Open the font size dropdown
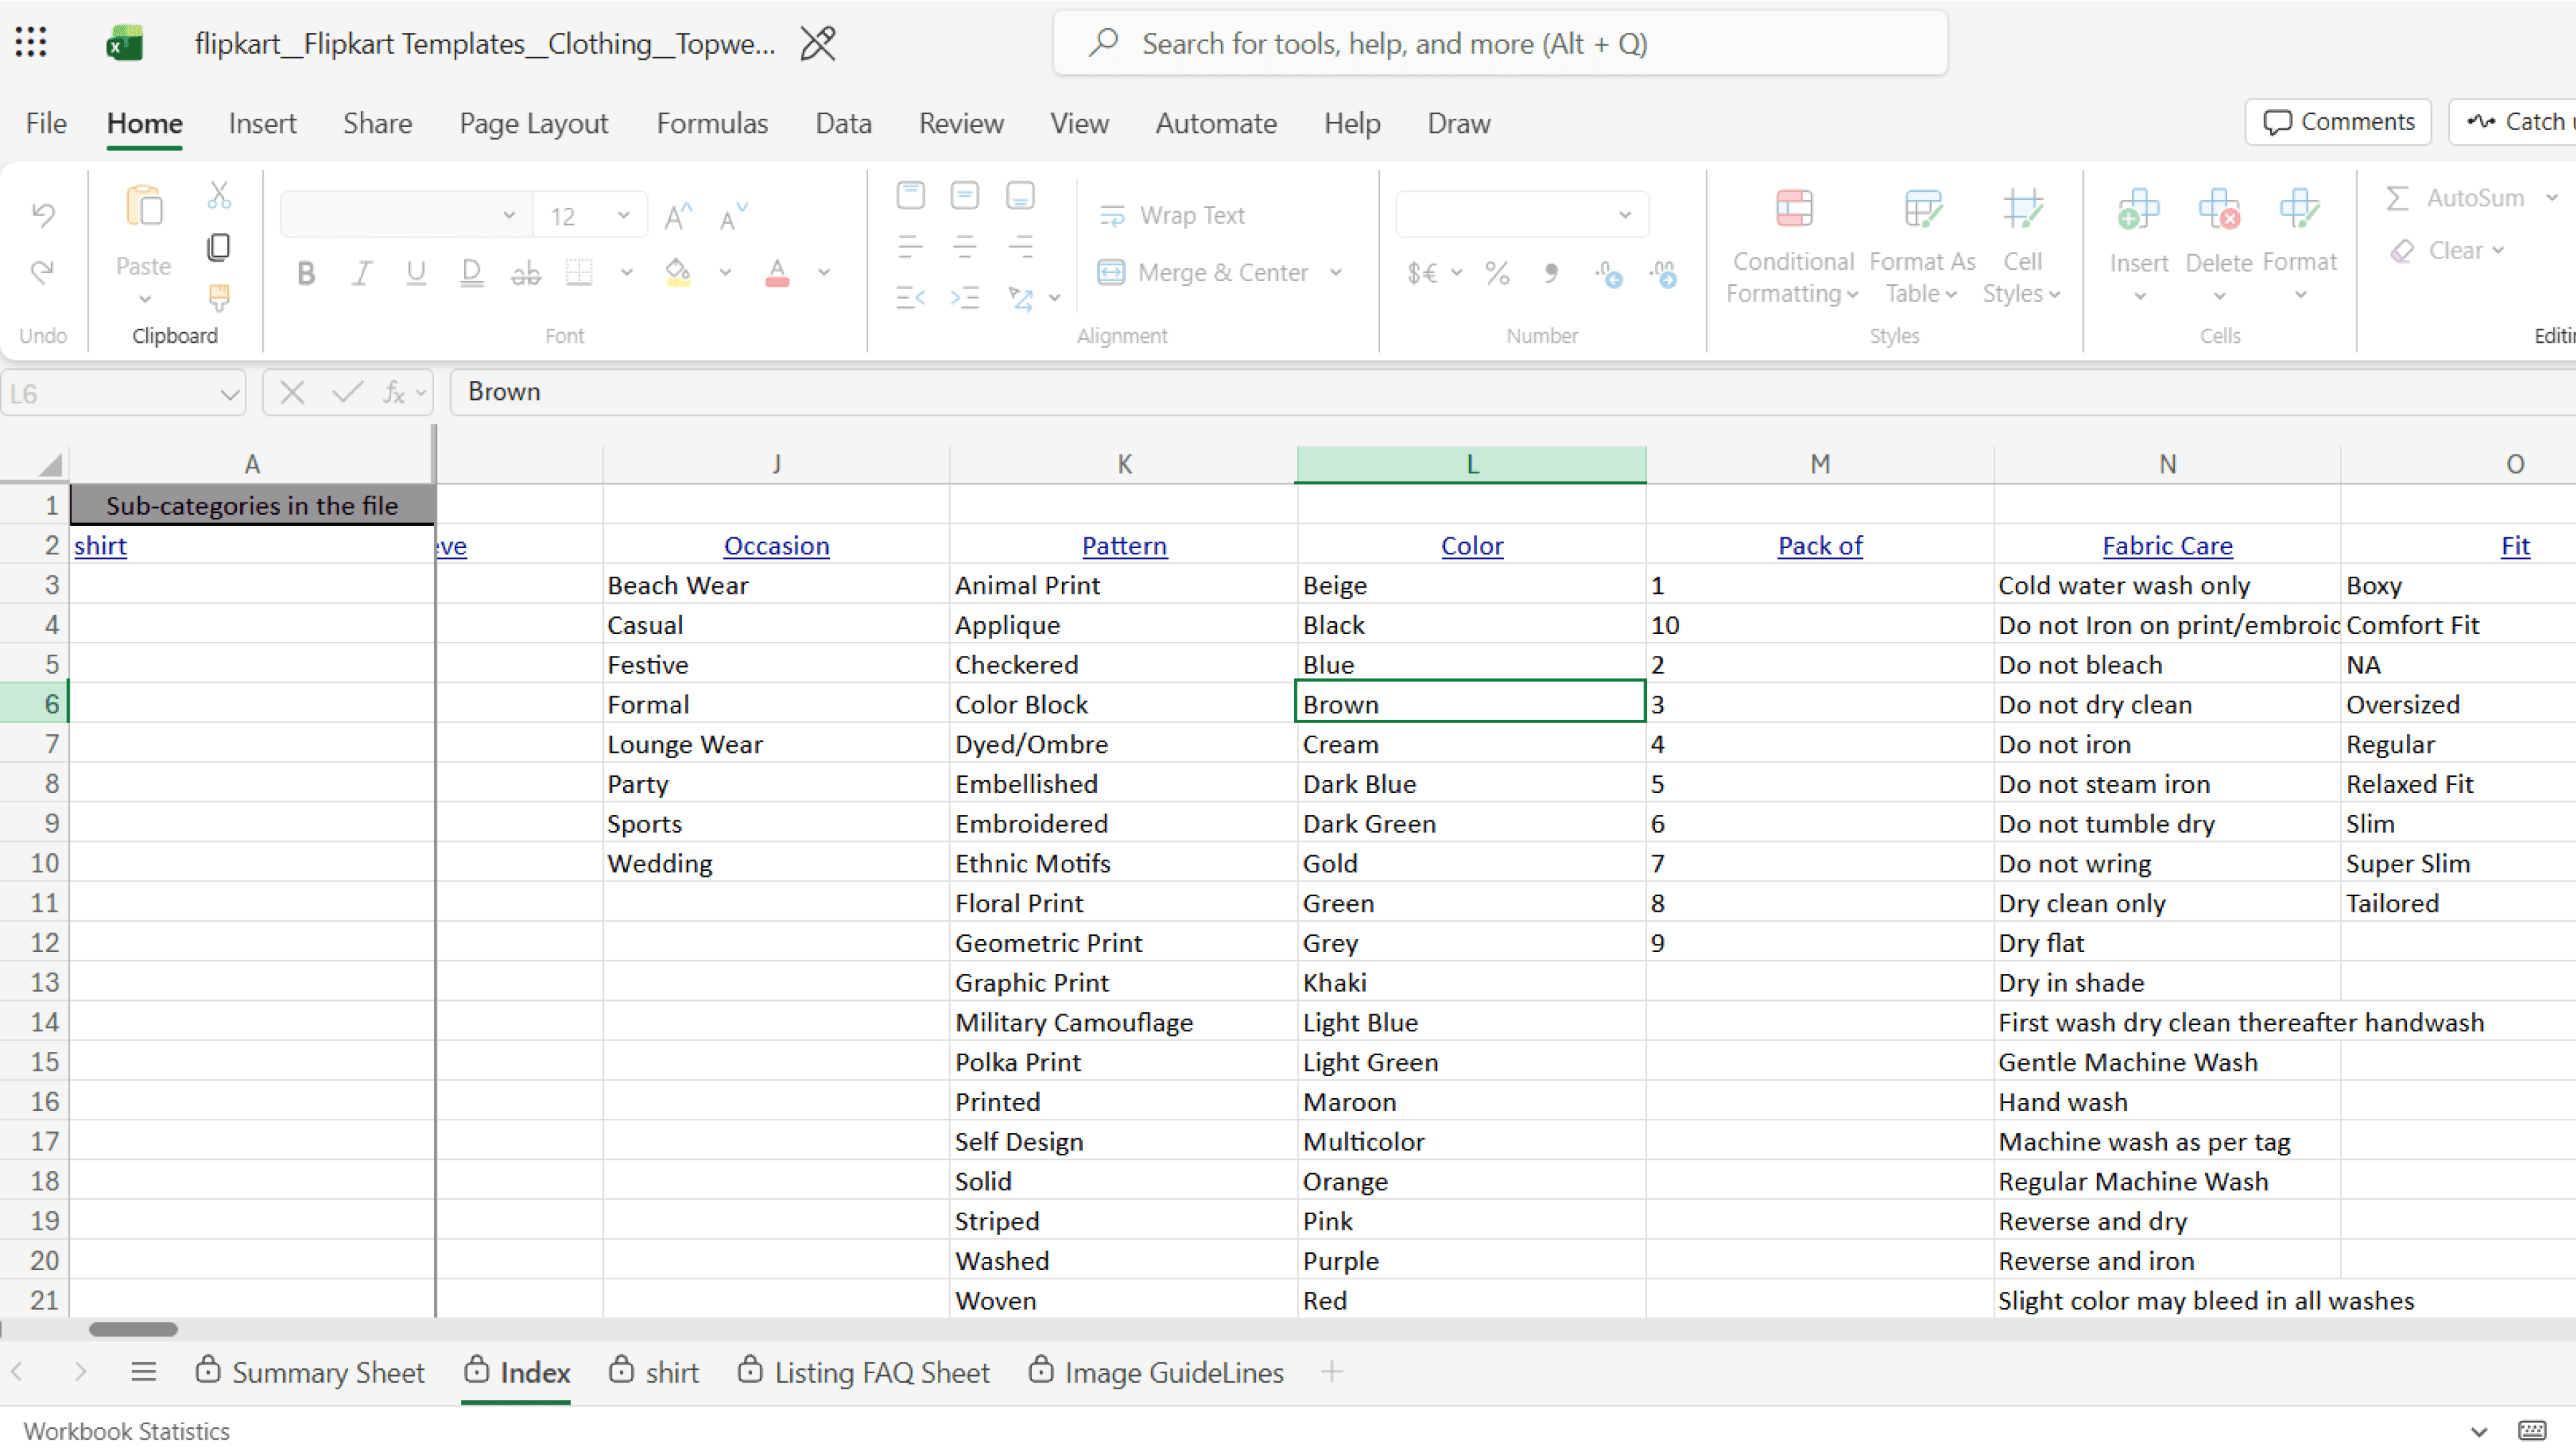The height and width of the screenshot is (1449, 2576). tap(623, 215)
